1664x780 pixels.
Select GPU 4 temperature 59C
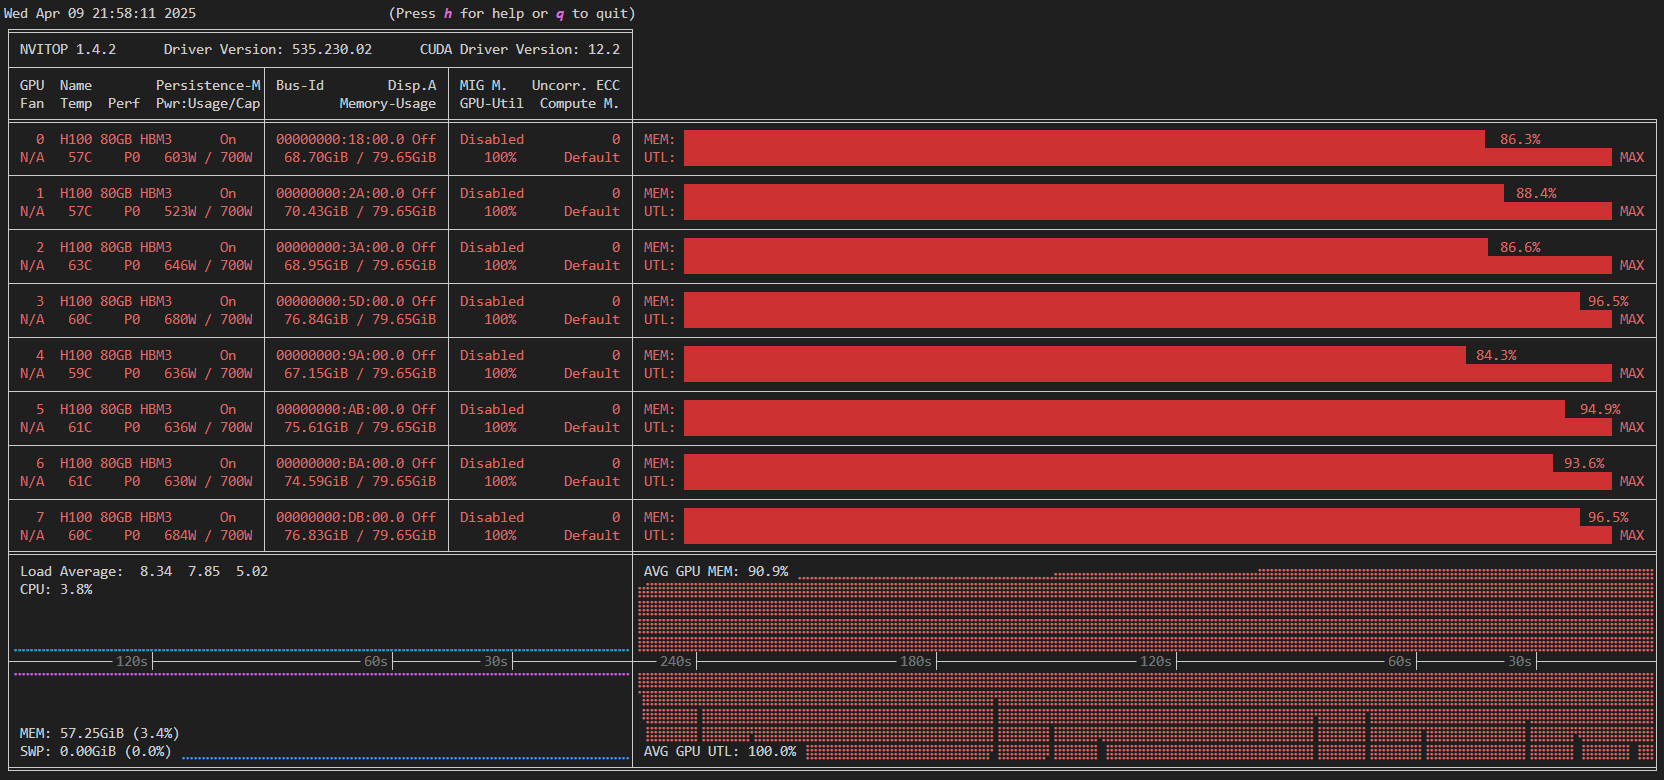(80, 373)
